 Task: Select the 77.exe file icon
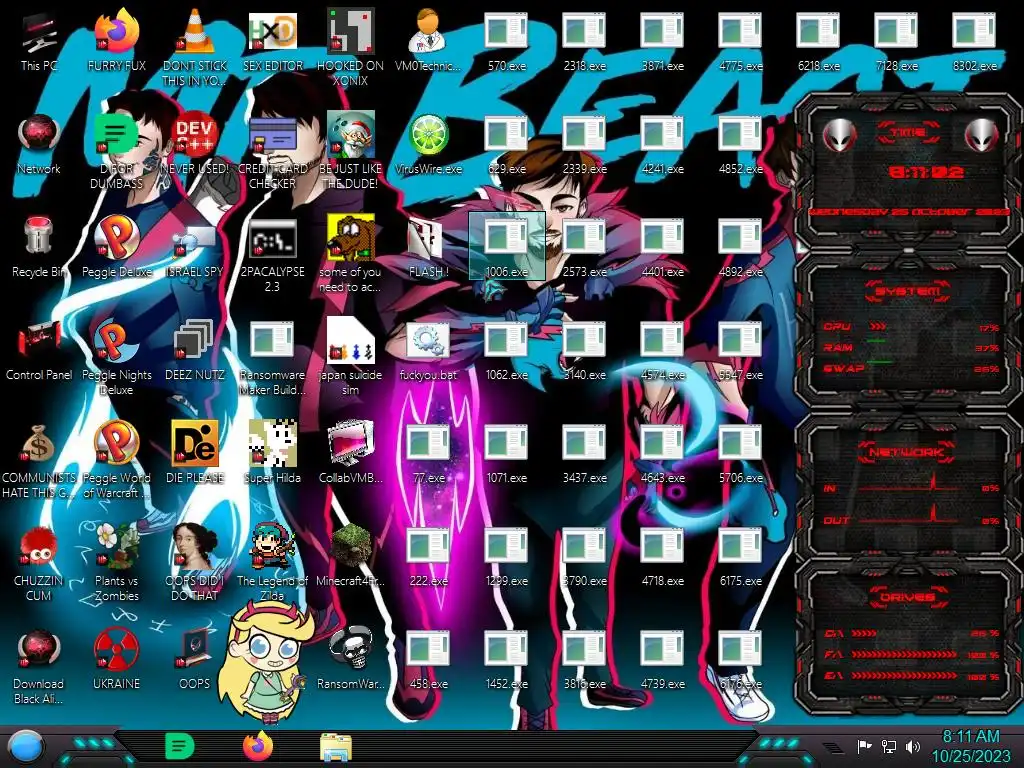click(428, 454)
